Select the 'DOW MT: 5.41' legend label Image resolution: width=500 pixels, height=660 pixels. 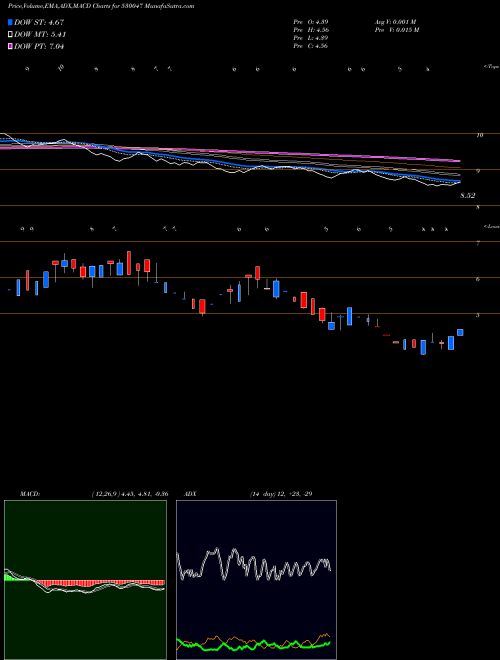40,35
